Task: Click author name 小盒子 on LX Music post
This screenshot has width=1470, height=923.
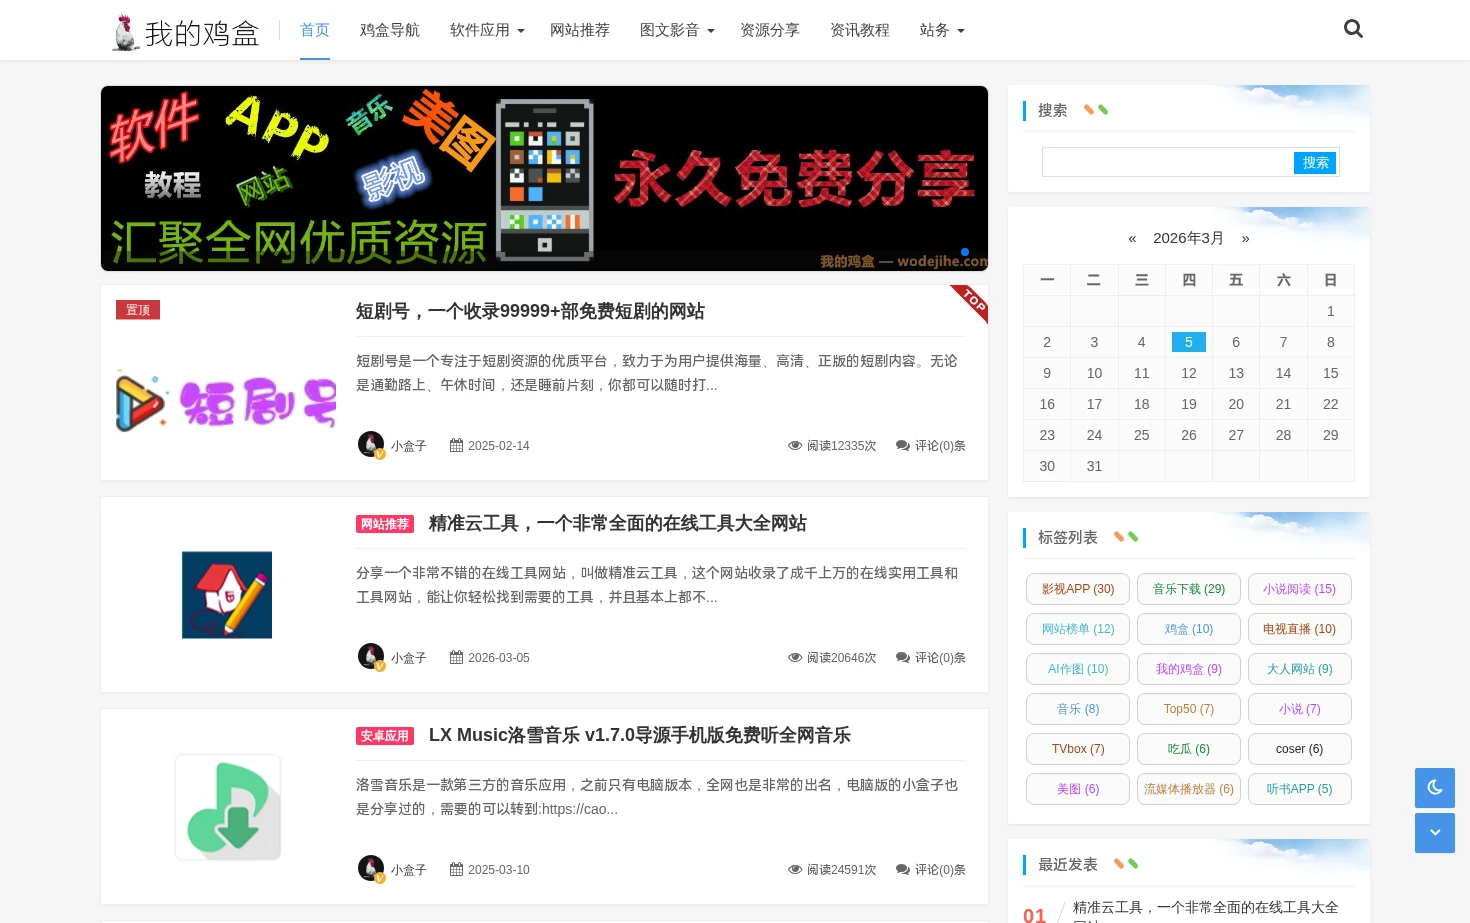Action: (x=408, y=870)
